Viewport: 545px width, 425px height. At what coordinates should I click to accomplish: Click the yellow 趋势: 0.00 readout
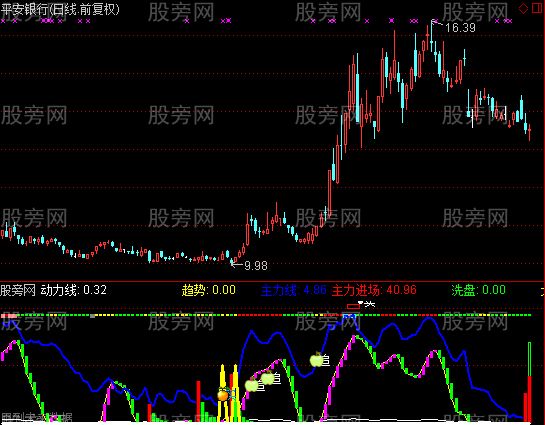click(209, 290)
